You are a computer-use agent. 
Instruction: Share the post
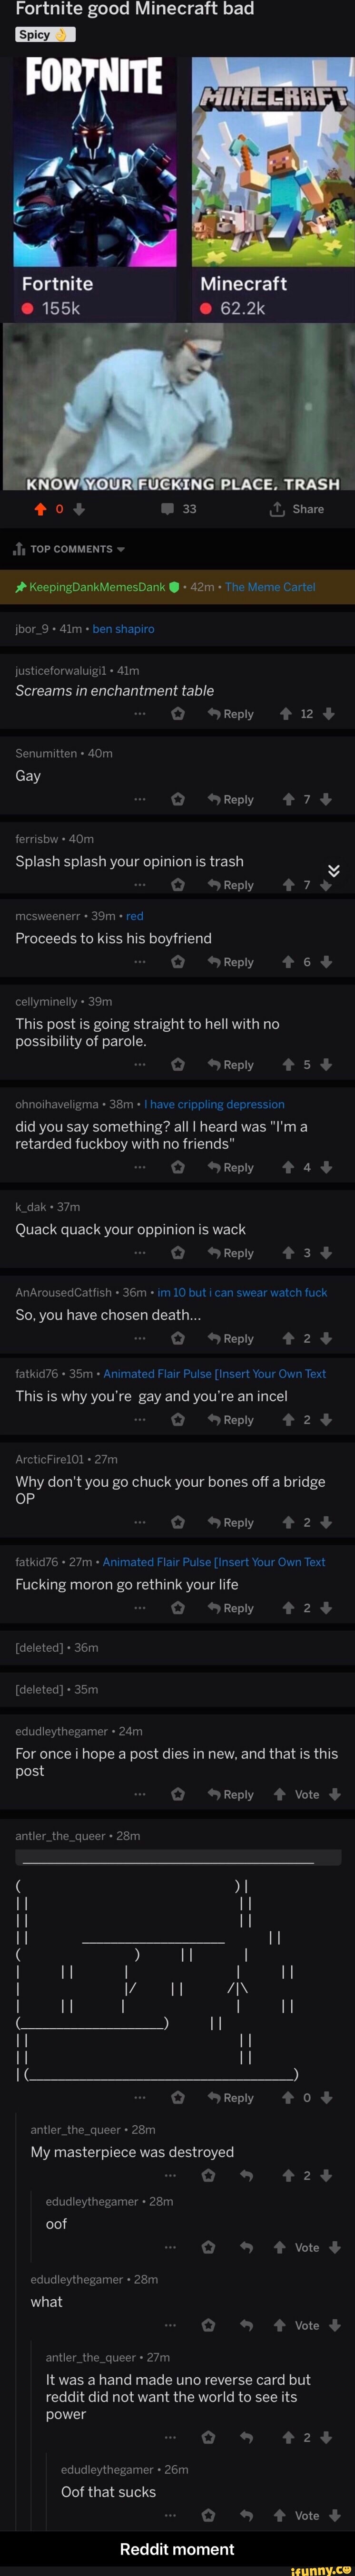click(297, 509)
